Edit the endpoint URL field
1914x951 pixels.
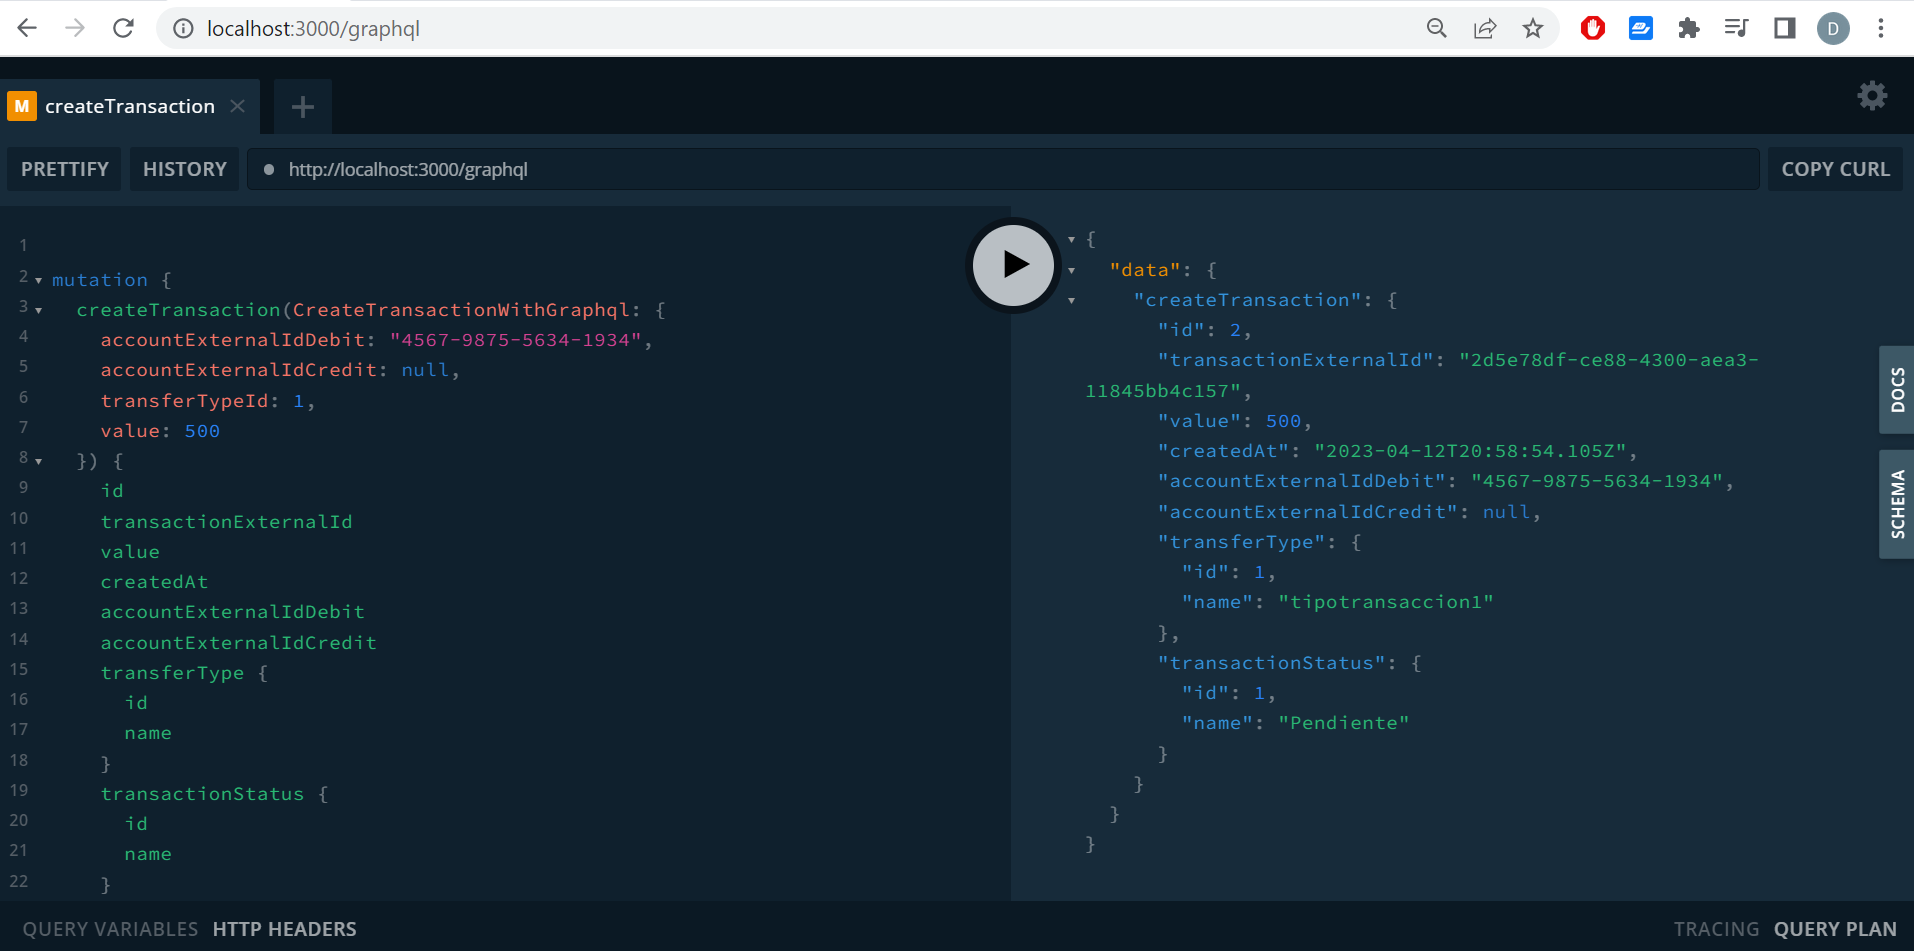pyautogui.click(x=1003, y=169)
